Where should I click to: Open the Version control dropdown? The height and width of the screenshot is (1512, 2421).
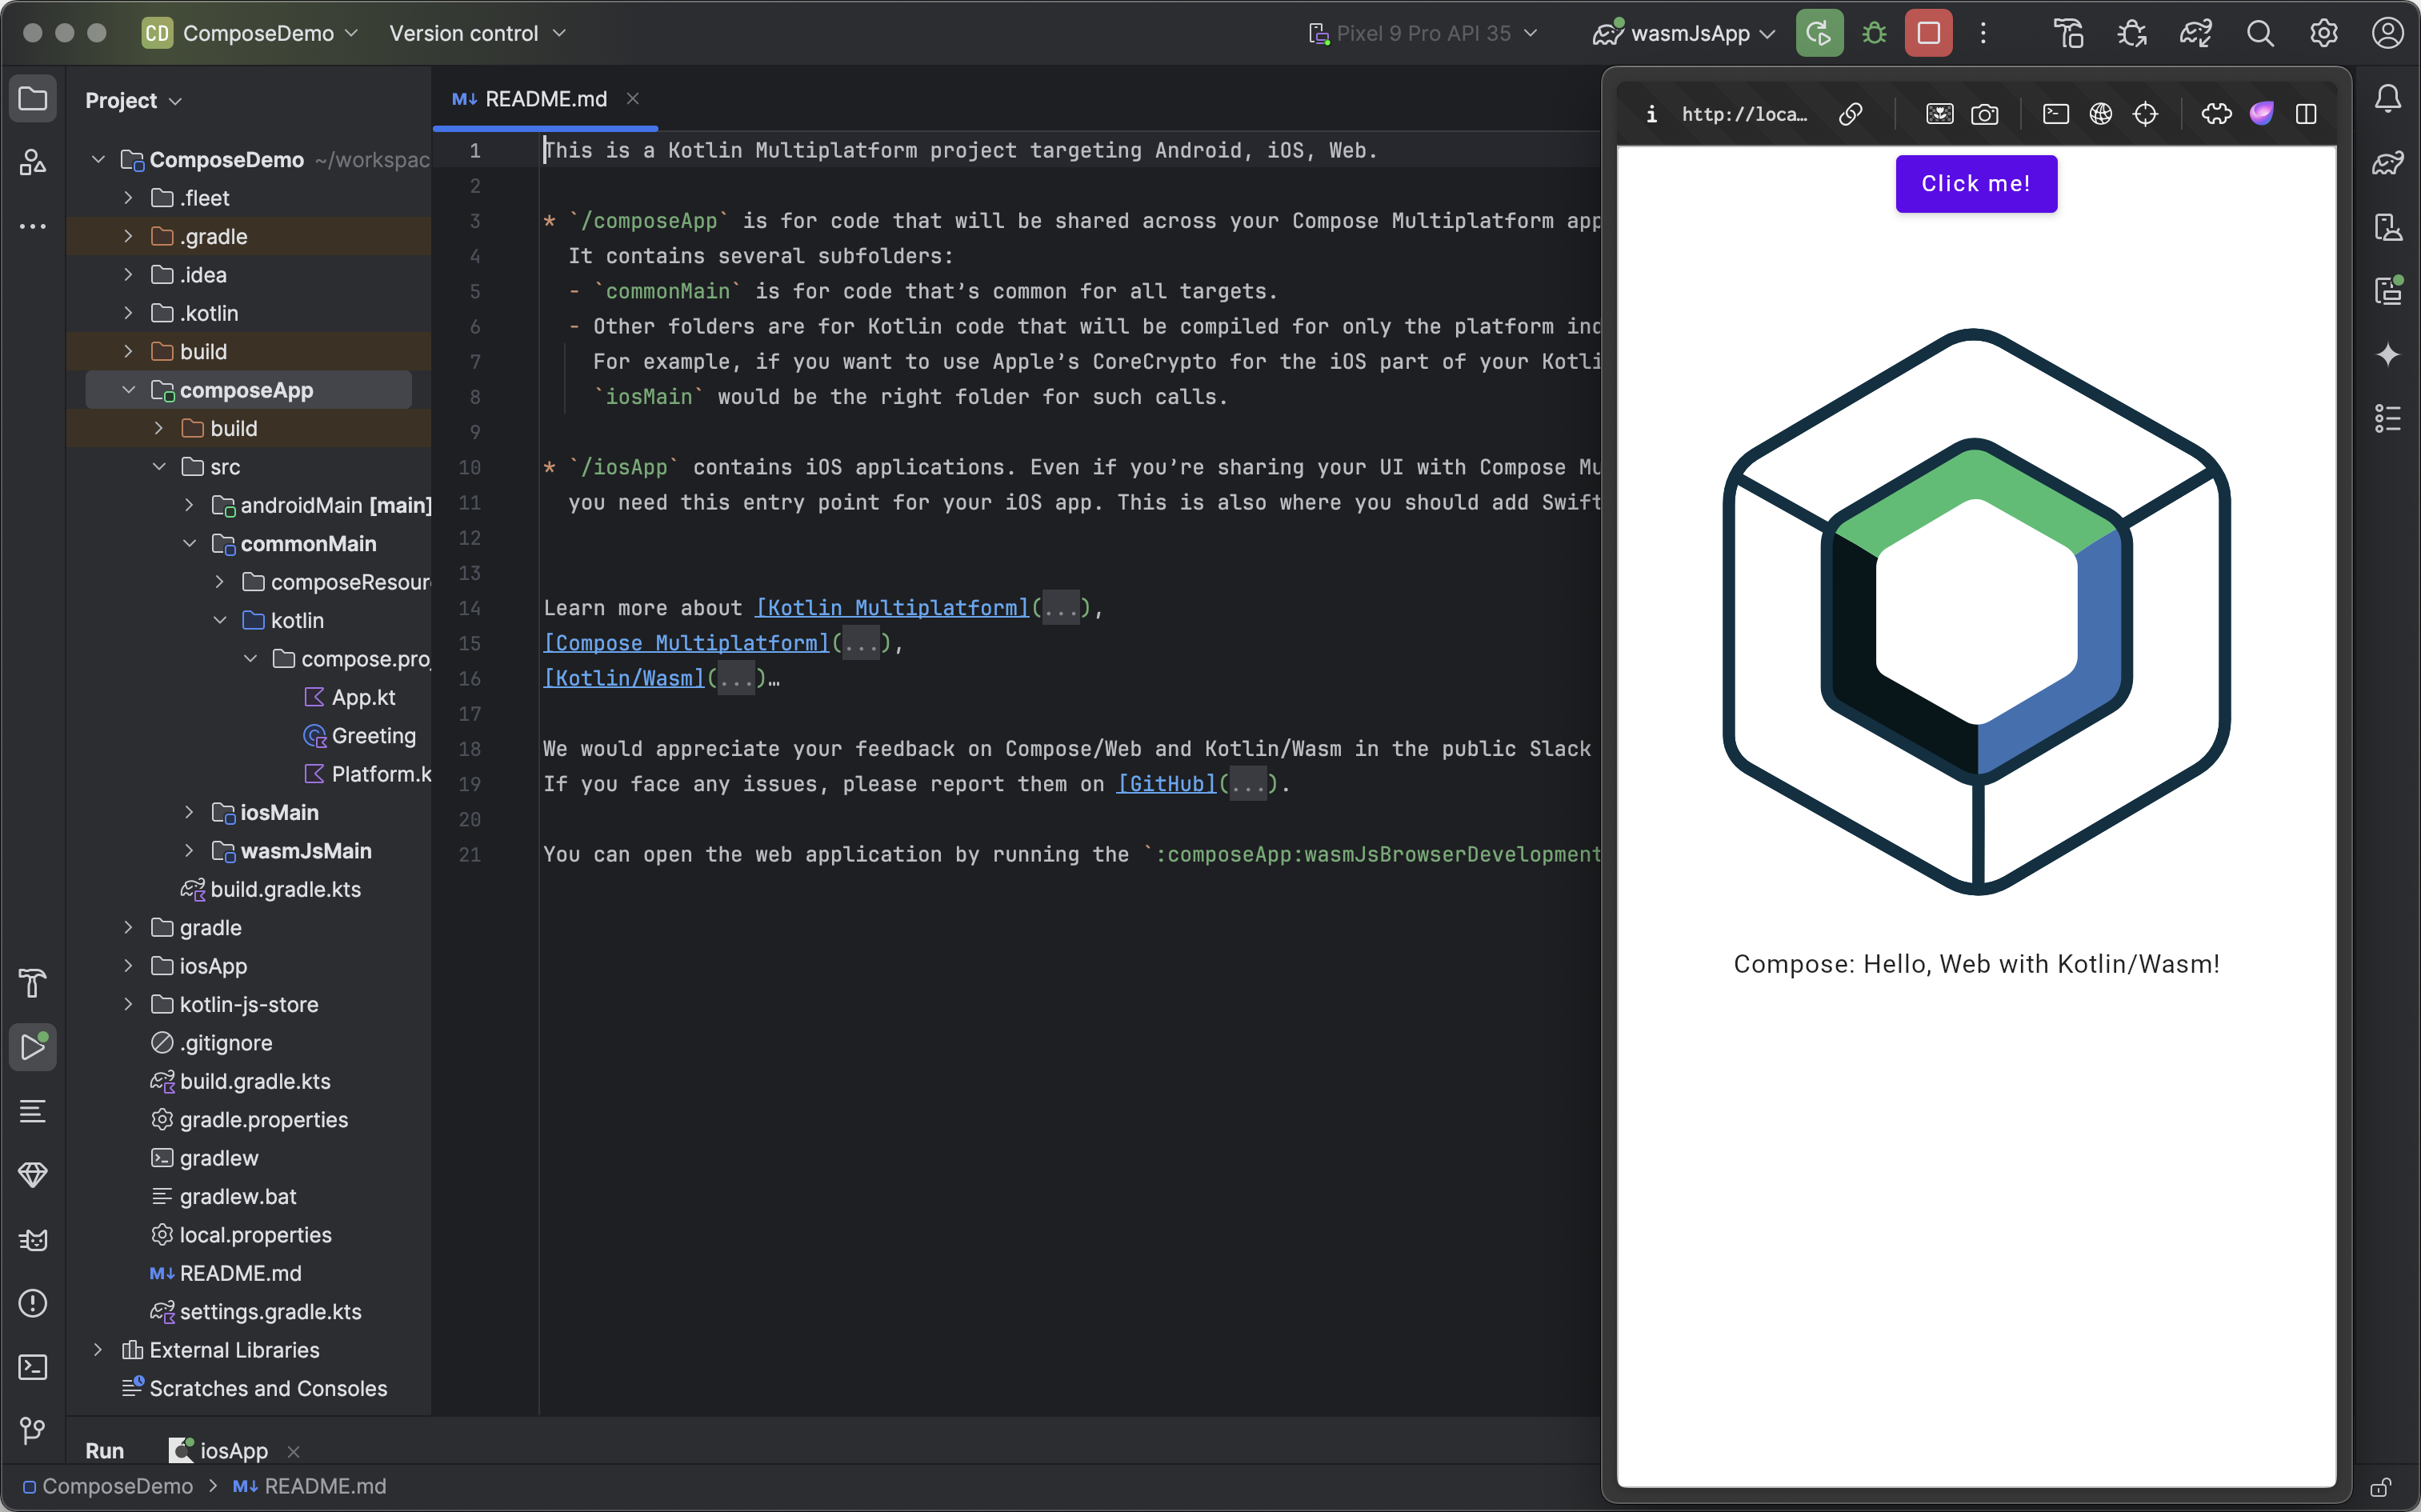[x=477, y=33]
